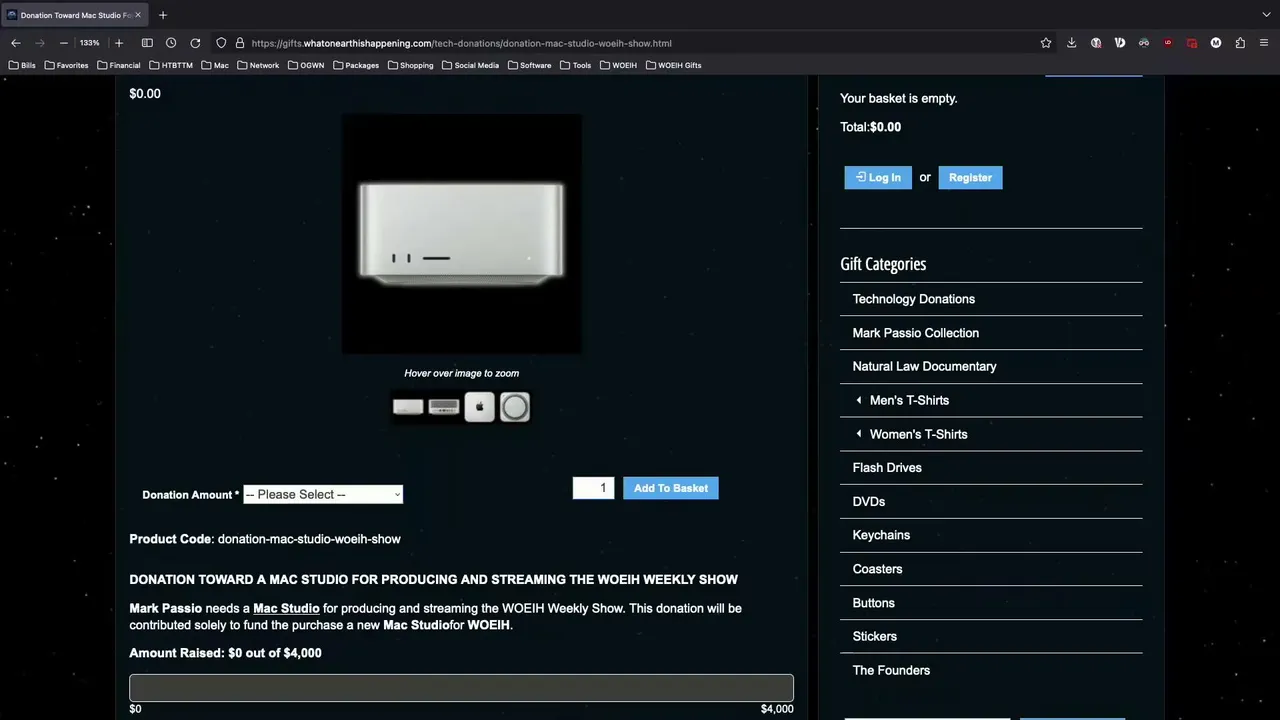Click the 'Amount Raised: $0 out of $4,000' text

pyautogui.click(x=225, y=653)
